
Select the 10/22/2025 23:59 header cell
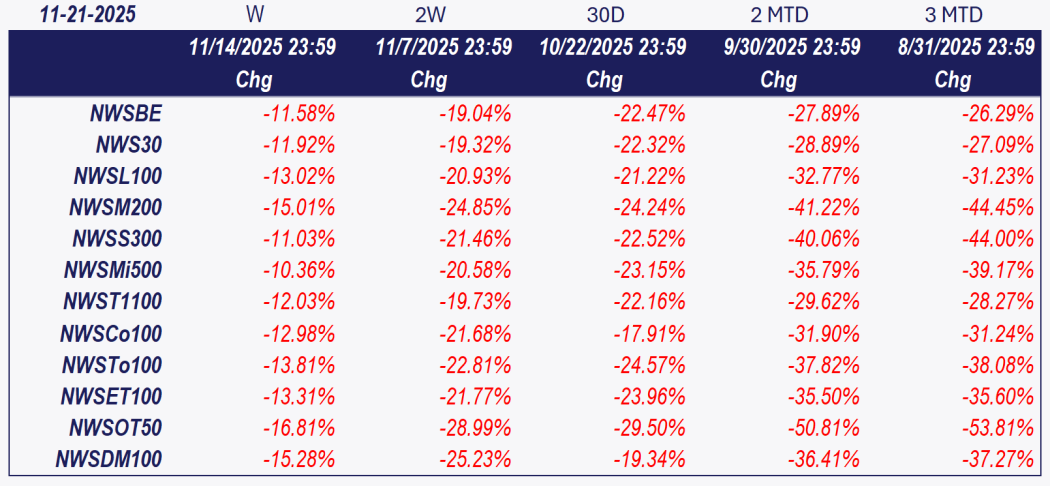612,47
